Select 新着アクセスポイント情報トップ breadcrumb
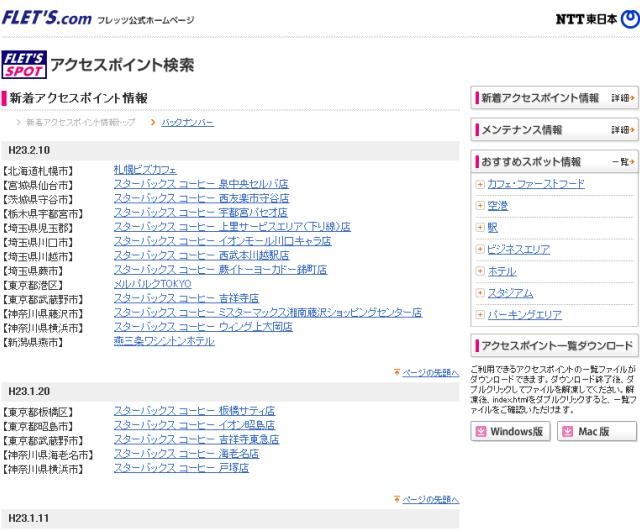 (80, 122)
